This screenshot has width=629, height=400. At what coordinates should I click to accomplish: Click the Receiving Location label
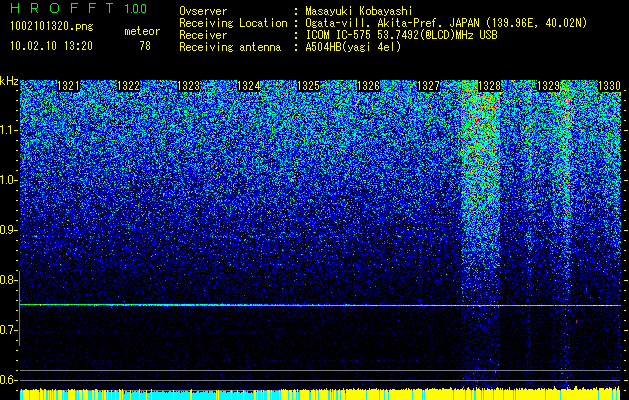coord(233,23)
